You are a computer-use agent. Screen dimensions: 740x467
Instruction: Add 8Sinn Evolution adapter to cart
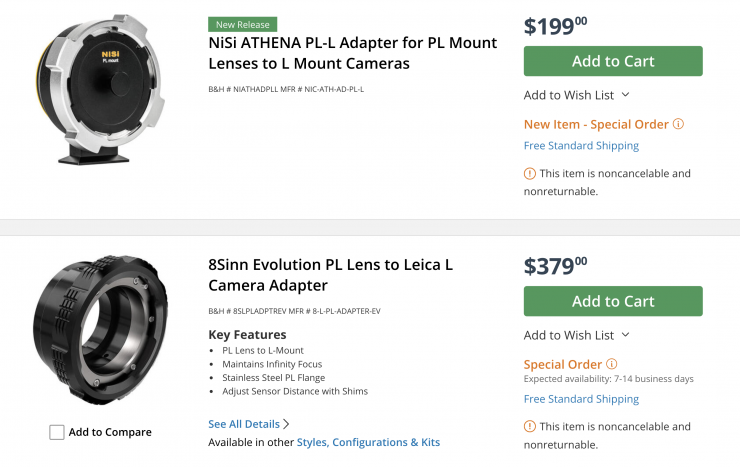click(x=613, y=301)
